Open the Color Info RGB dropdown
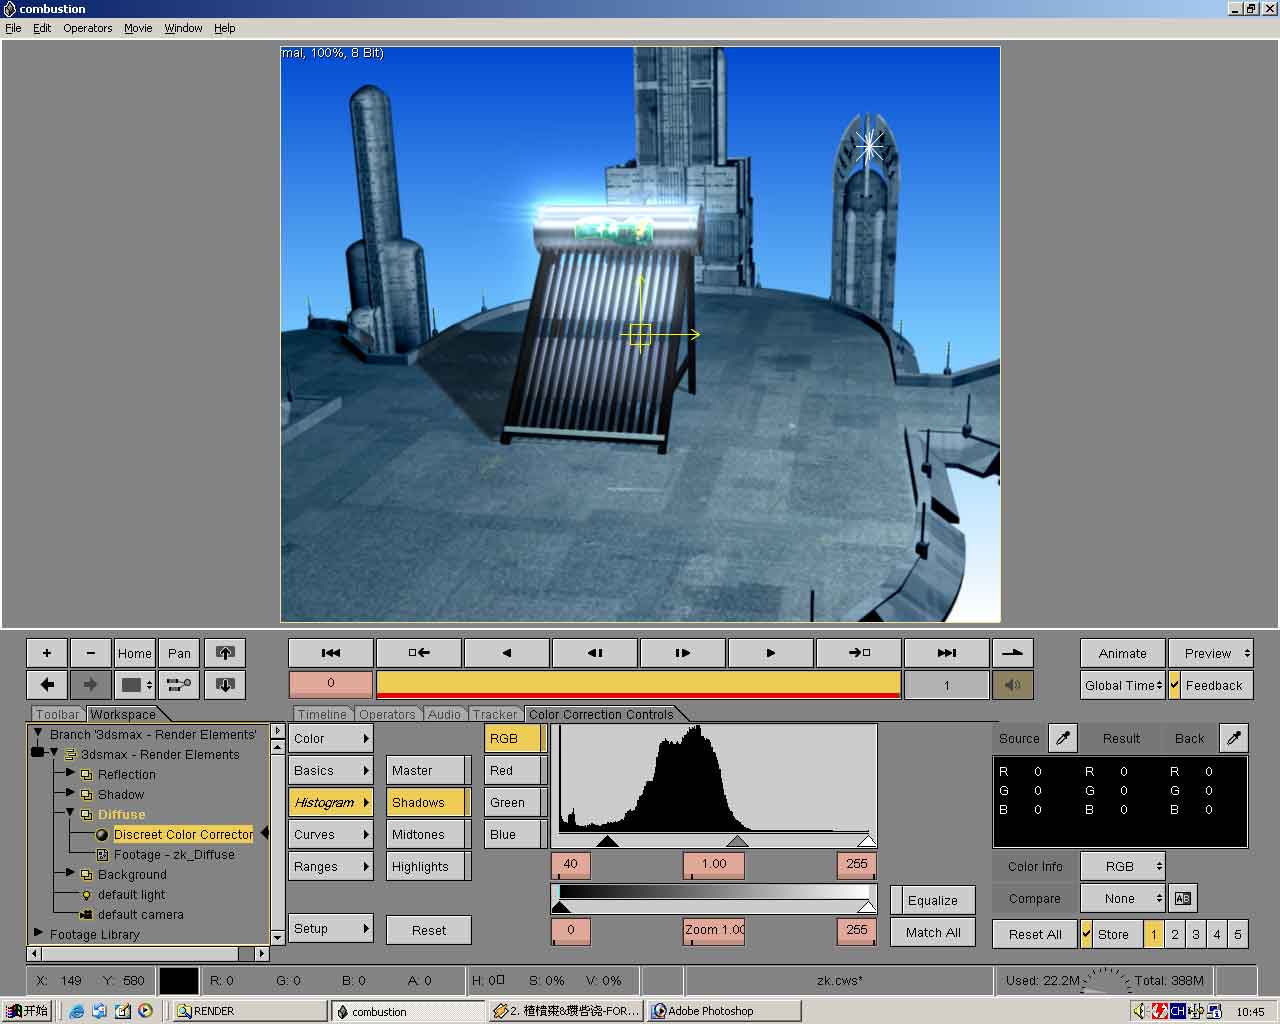 [1122, 866]
